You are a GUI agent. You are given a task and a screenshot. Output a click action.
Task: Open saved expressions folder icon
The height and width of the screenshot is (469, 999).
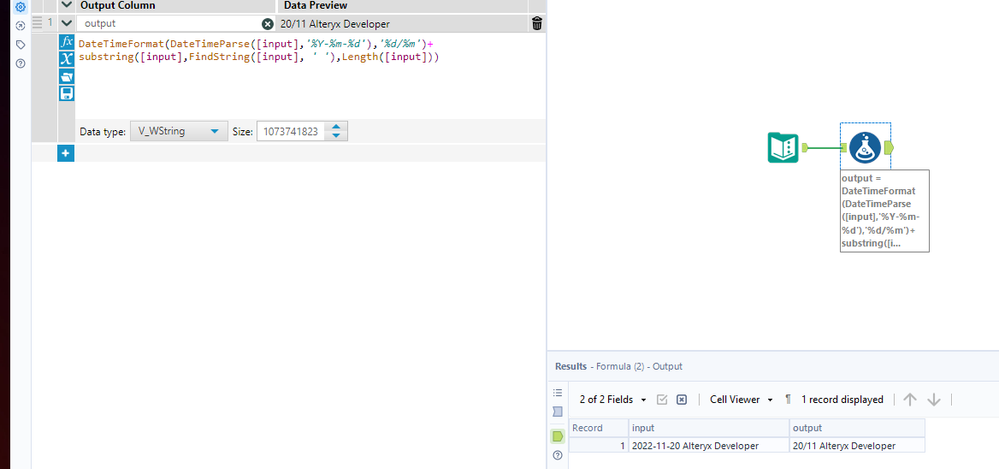66,76
